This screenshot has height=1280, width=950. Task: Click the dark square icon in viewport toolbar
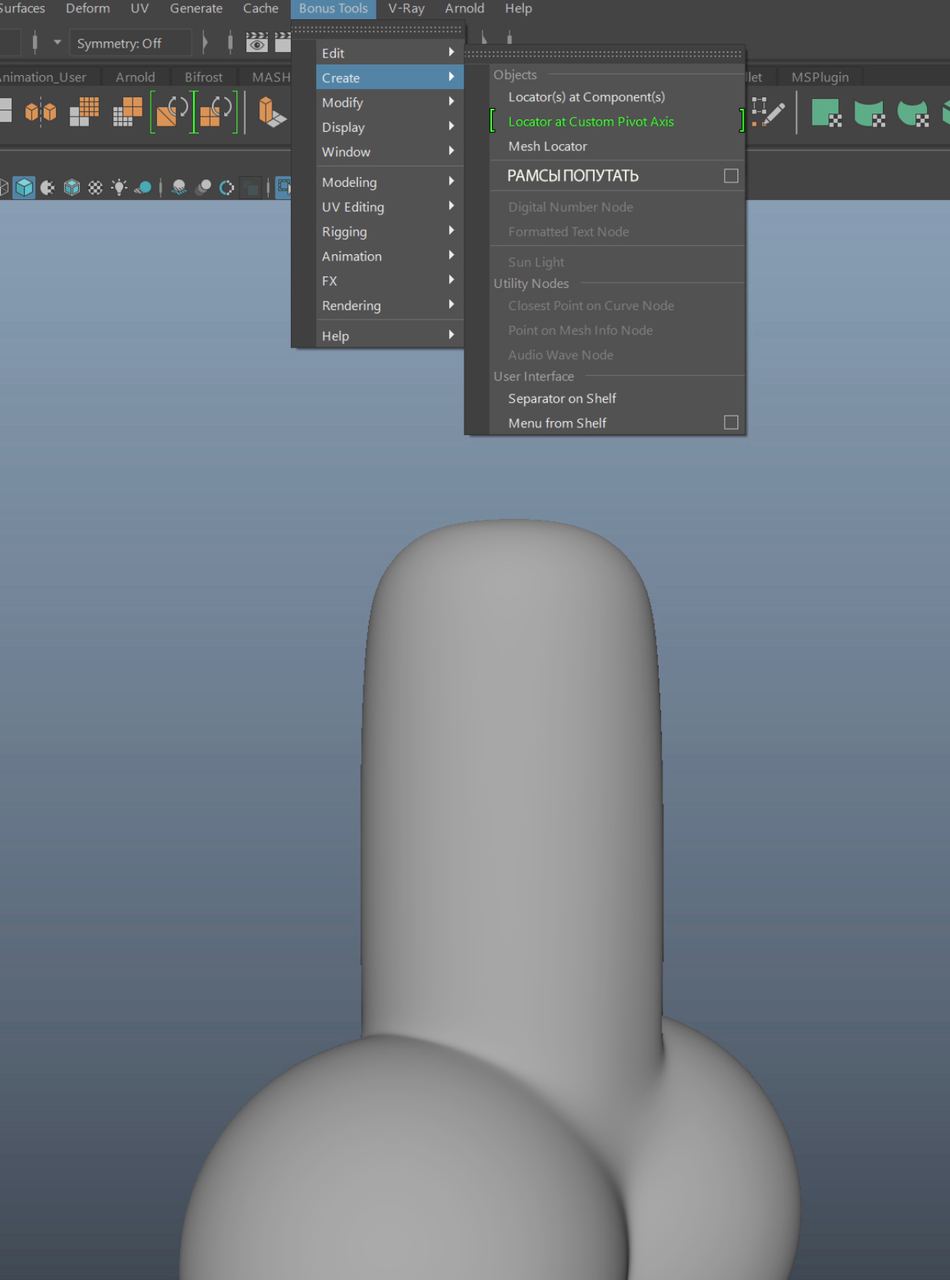point(251,187)
